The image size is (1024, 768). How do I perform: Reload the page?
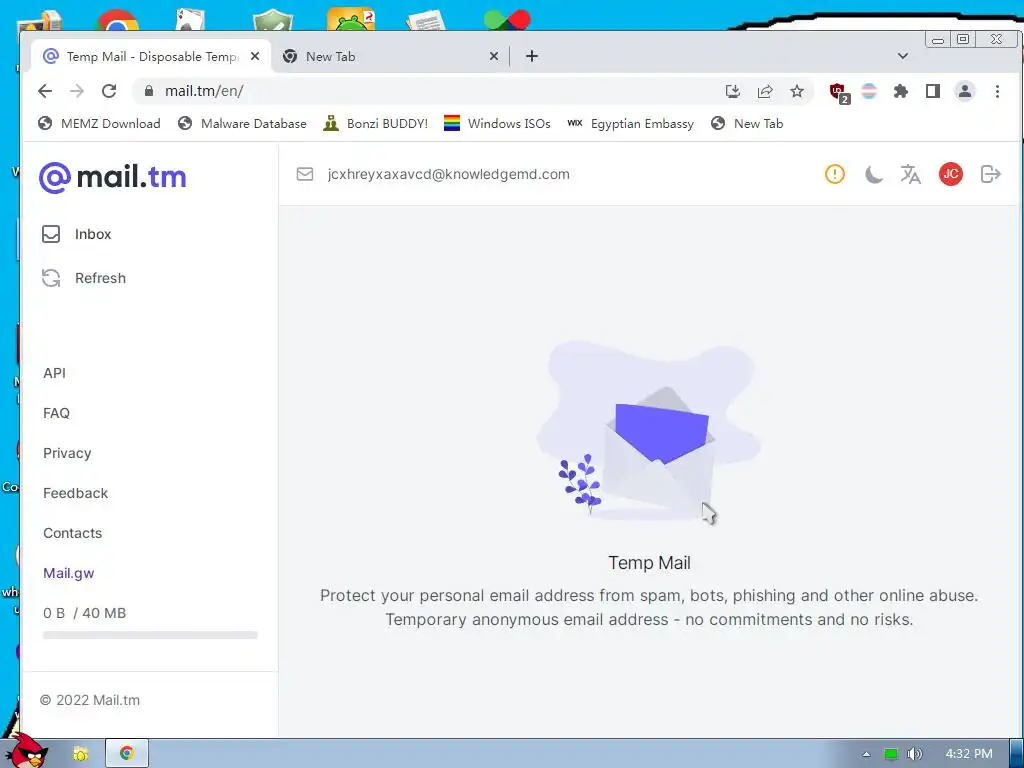point(109,91)
